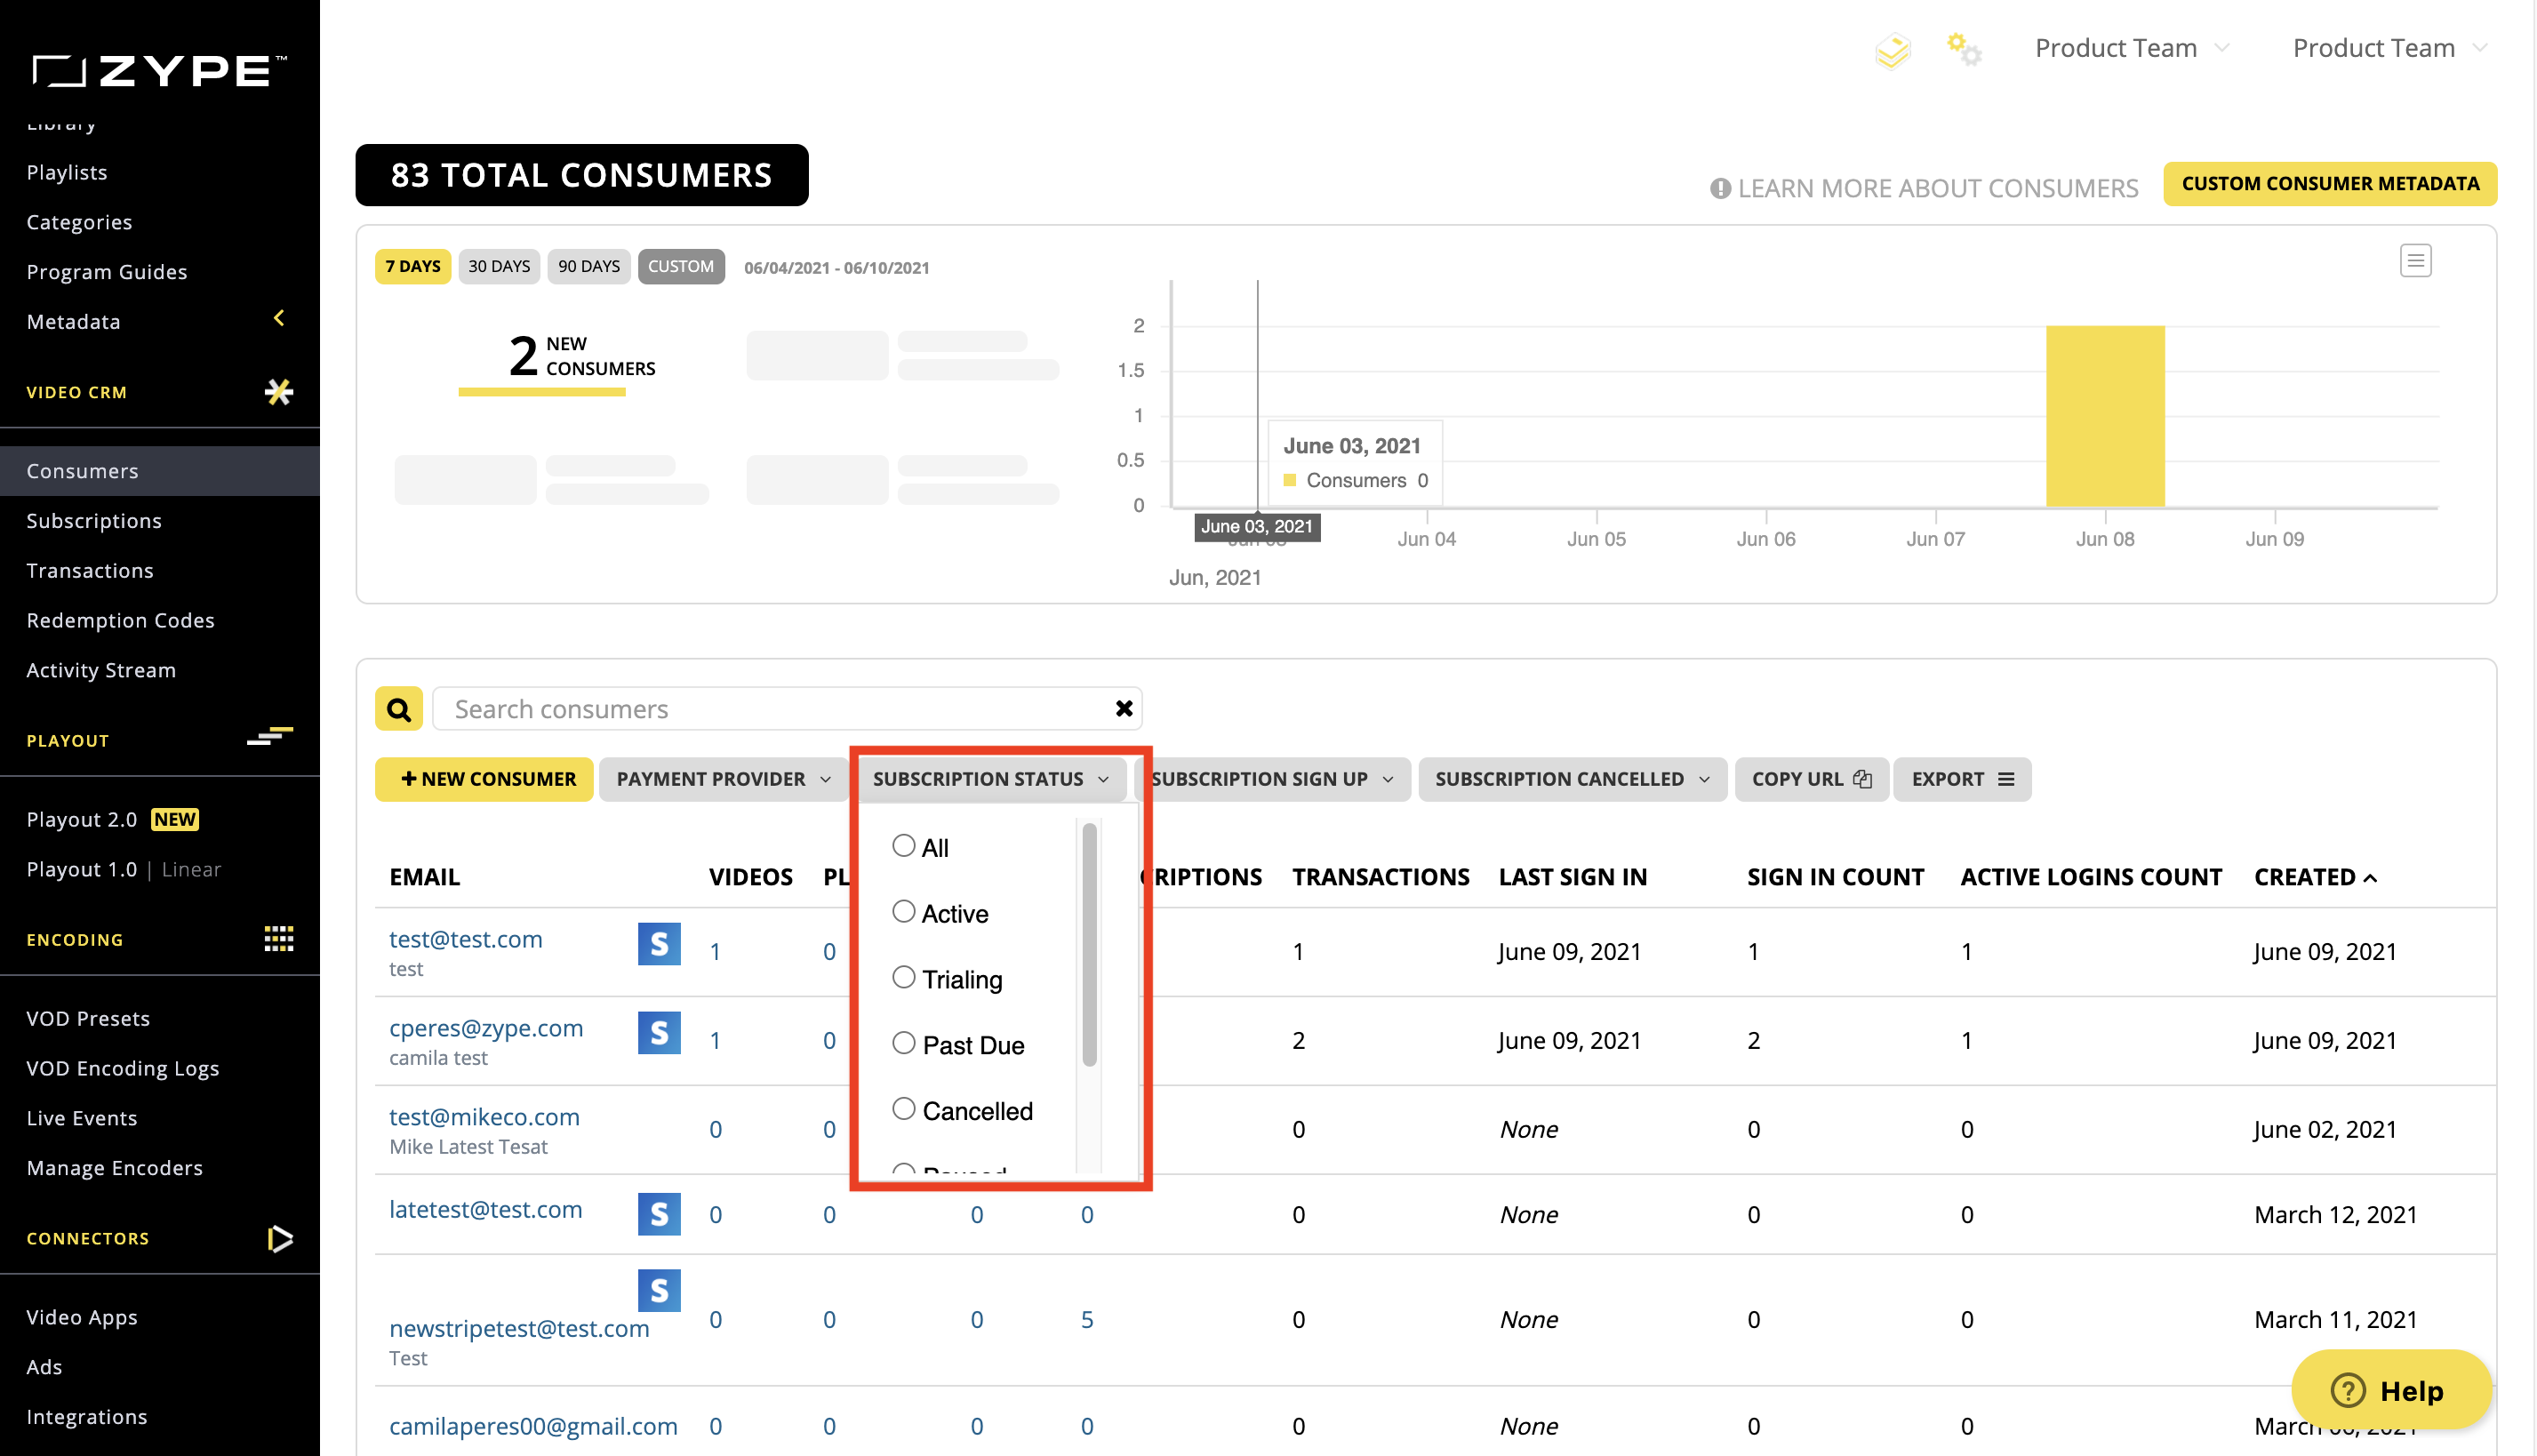Sort the table by the Email column
2537x1456 pixels.
[424, 877]
